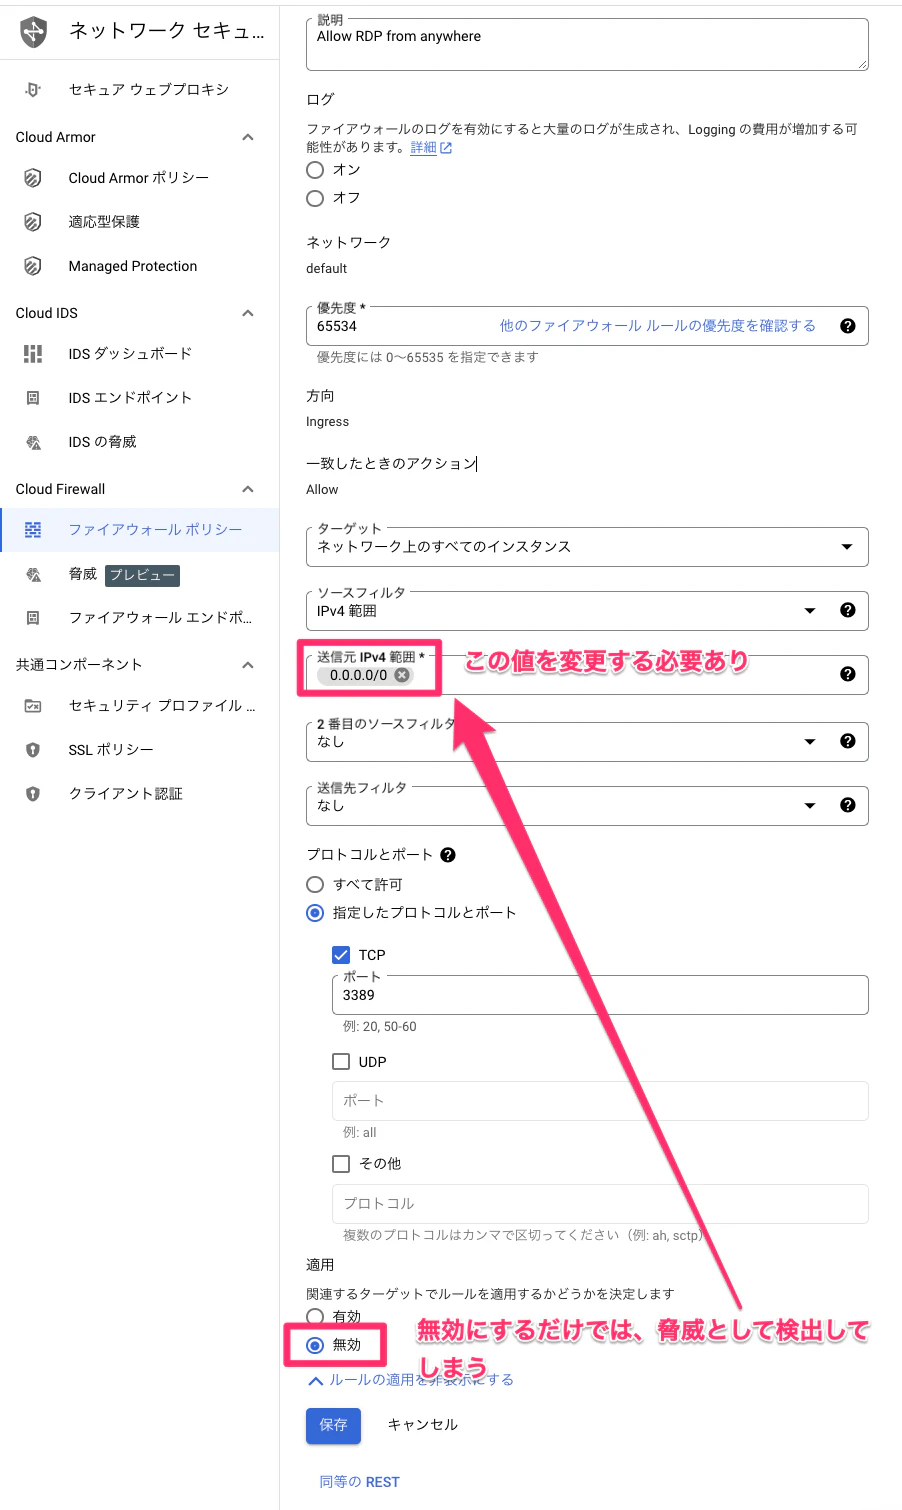The image size is (902, 1510).
Task: Click the その他 プロトコル input field
Action: pos(600,1204)
